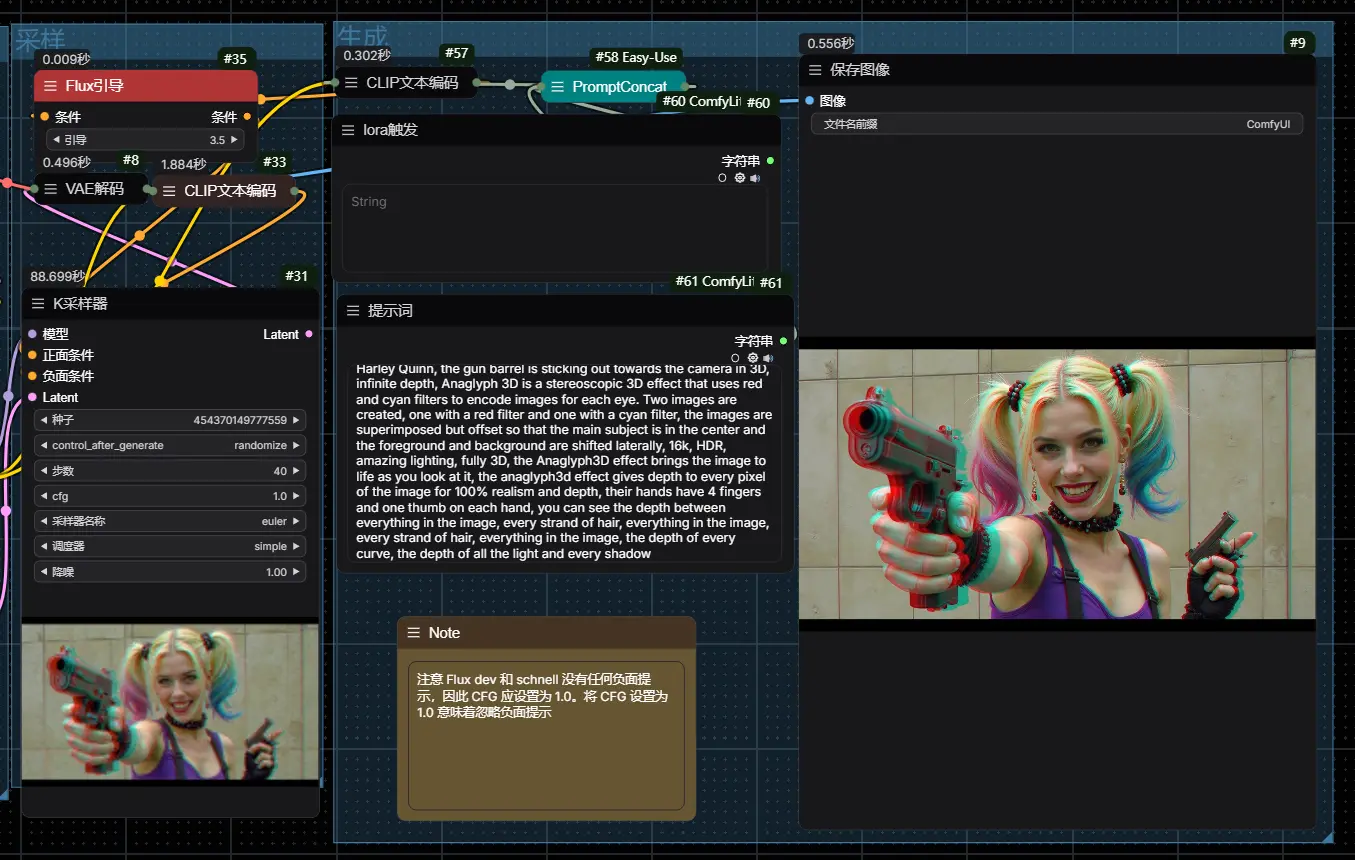The image size is (1355, 860).
Task: Click the 模型 input port on K采样器
Action: [x=32, y=334]
